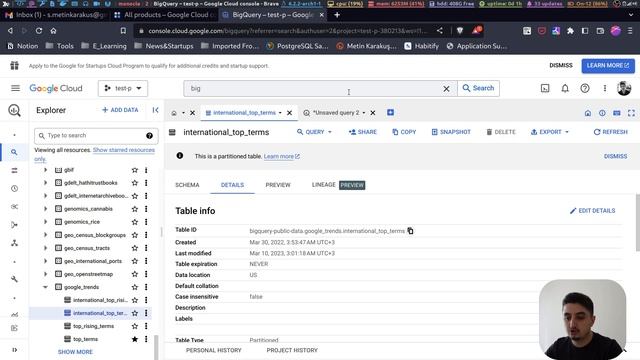Viewport: 640px width, 360px height.
Task: Open Brave Shields icon
Action: (460, 31)
